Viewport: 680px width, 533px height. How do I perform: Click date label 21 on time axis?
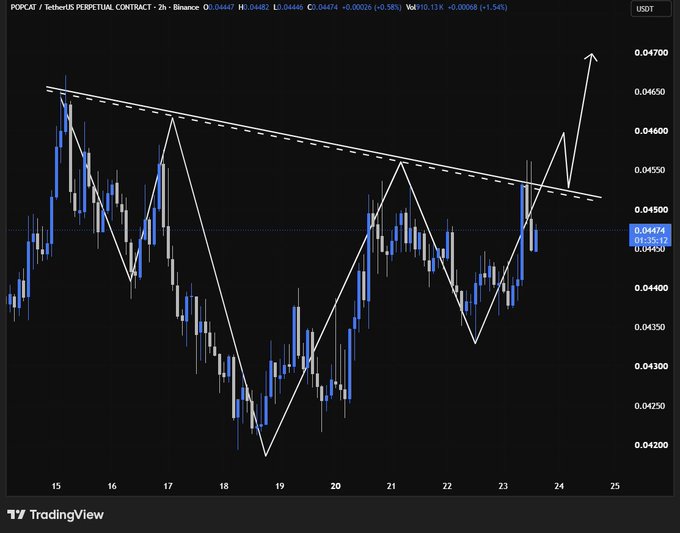click(391, 486)
